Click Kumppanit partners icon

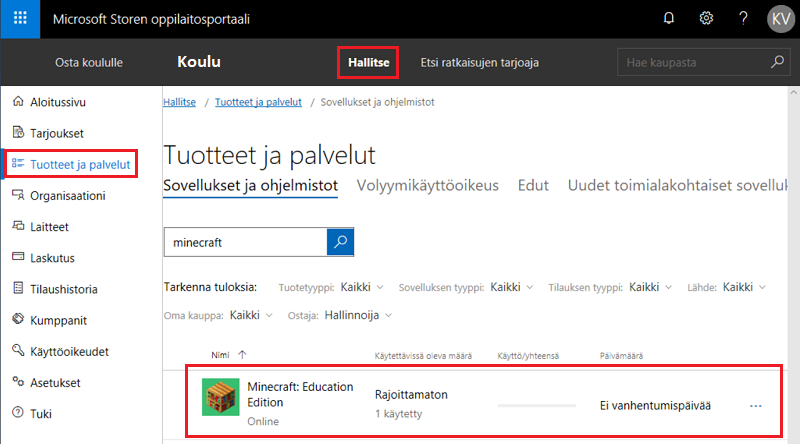click(18, 319)
